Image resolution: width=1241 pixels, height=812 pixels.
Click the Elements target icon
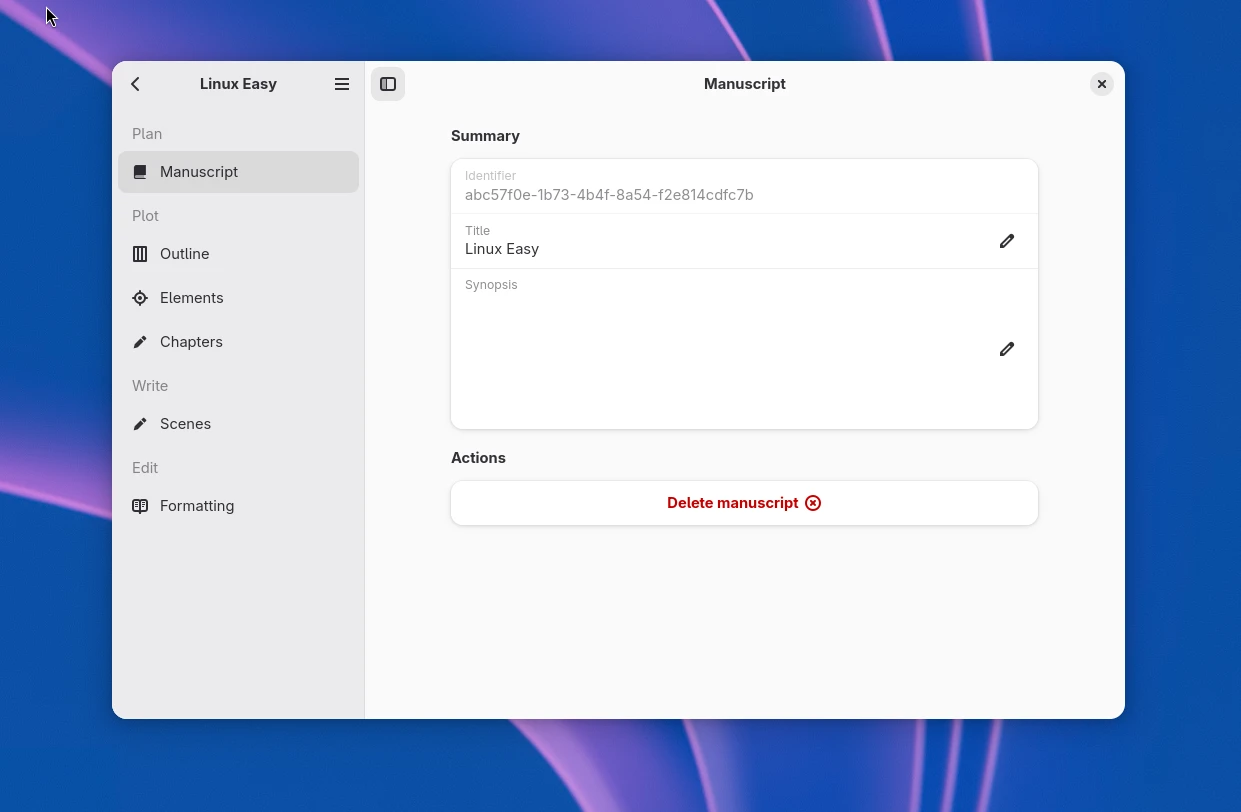140,298
